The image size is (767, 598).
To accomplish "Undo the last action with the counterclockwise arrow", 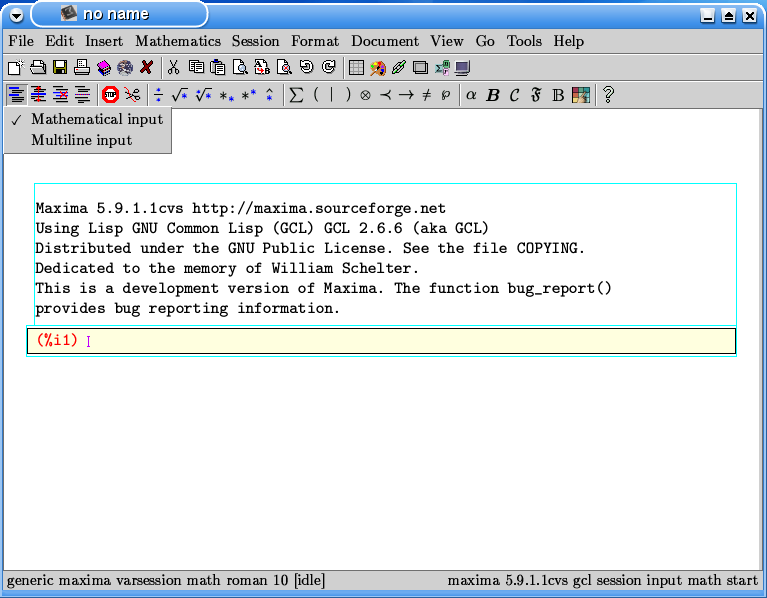I will click(307, 67).
